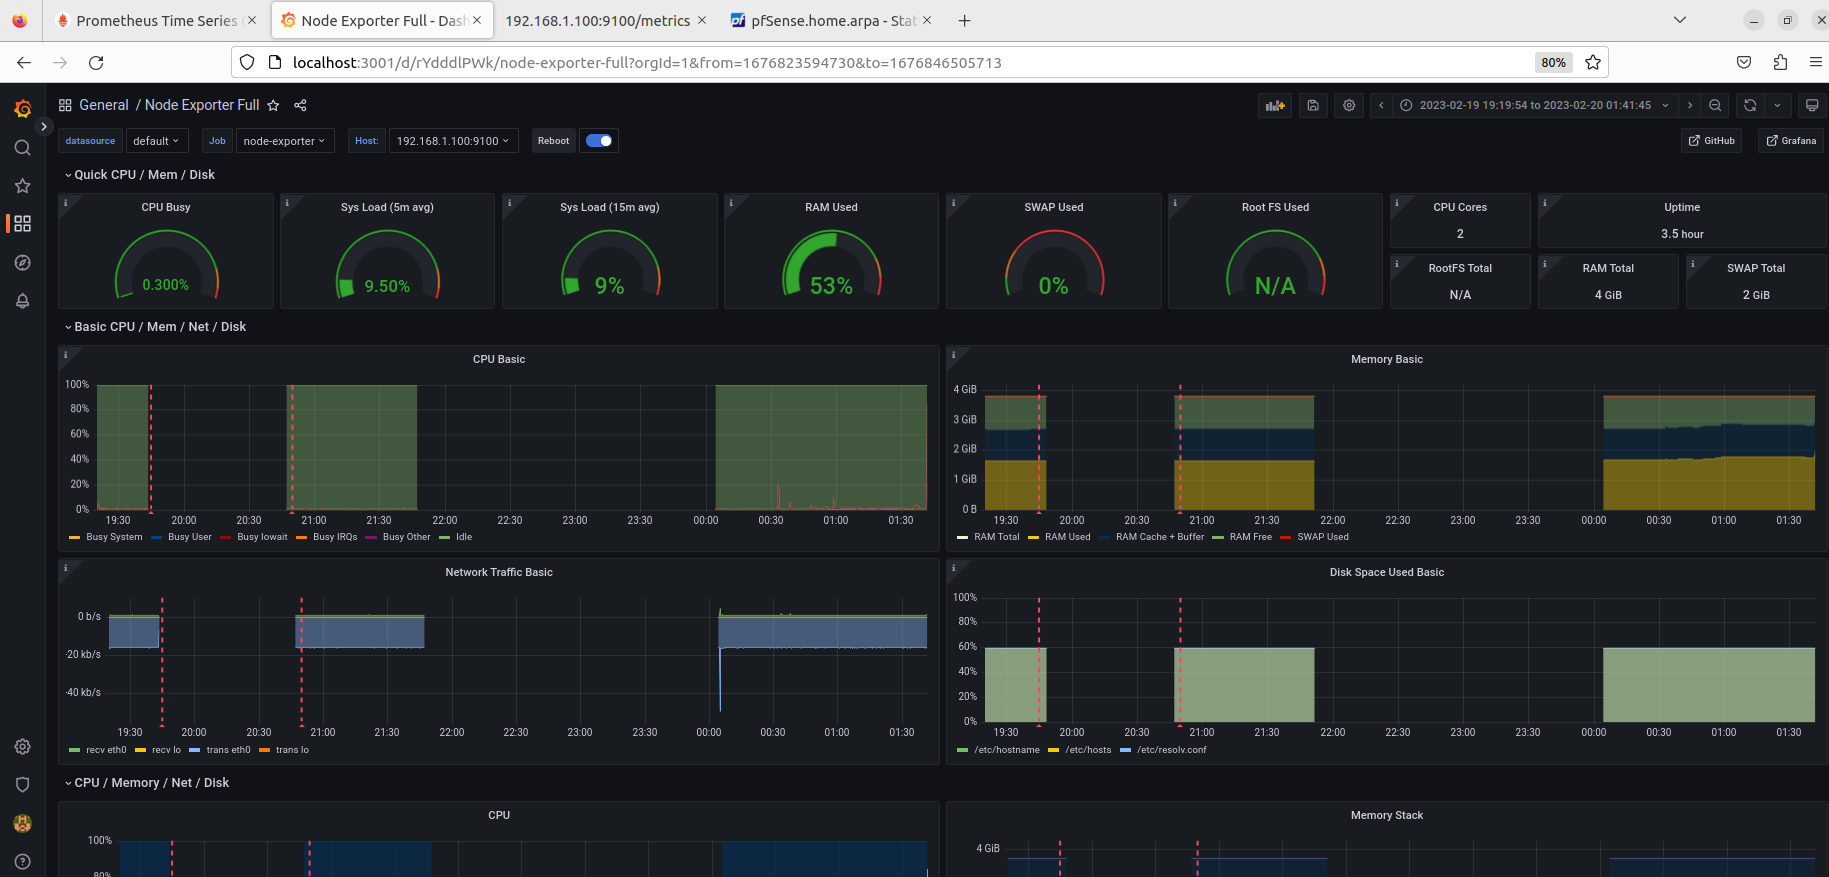Zoom out the time range
Screen dimensions: 1829x877
point(1715,105)
